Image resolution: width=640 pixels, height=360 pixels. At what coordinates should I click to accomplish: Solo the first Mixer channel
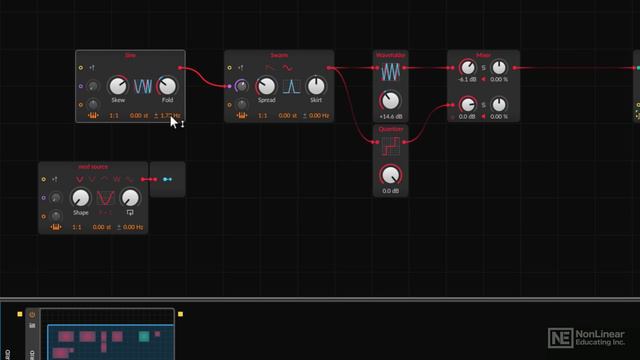pos(484,68)
